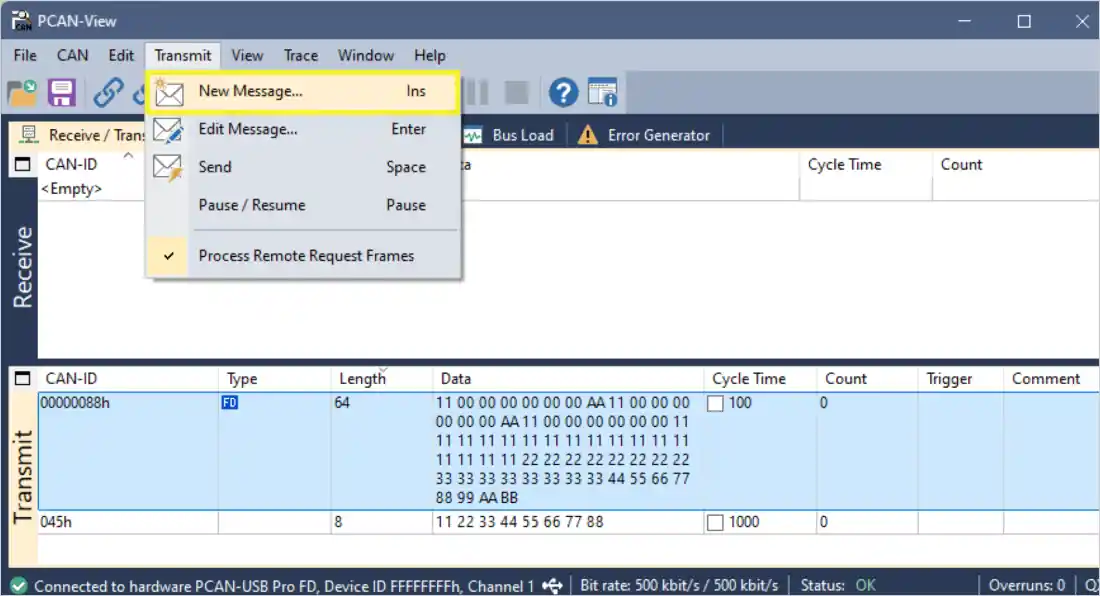
Task: Click the vertical Transmit panel label
Action: (x=22, y=477)
